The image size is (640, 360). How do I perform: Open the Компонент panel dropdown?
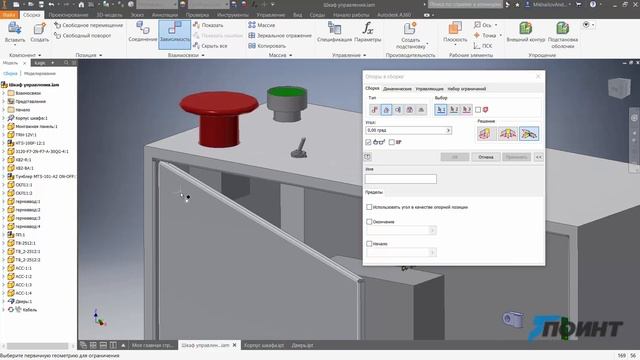coord(25,55)
